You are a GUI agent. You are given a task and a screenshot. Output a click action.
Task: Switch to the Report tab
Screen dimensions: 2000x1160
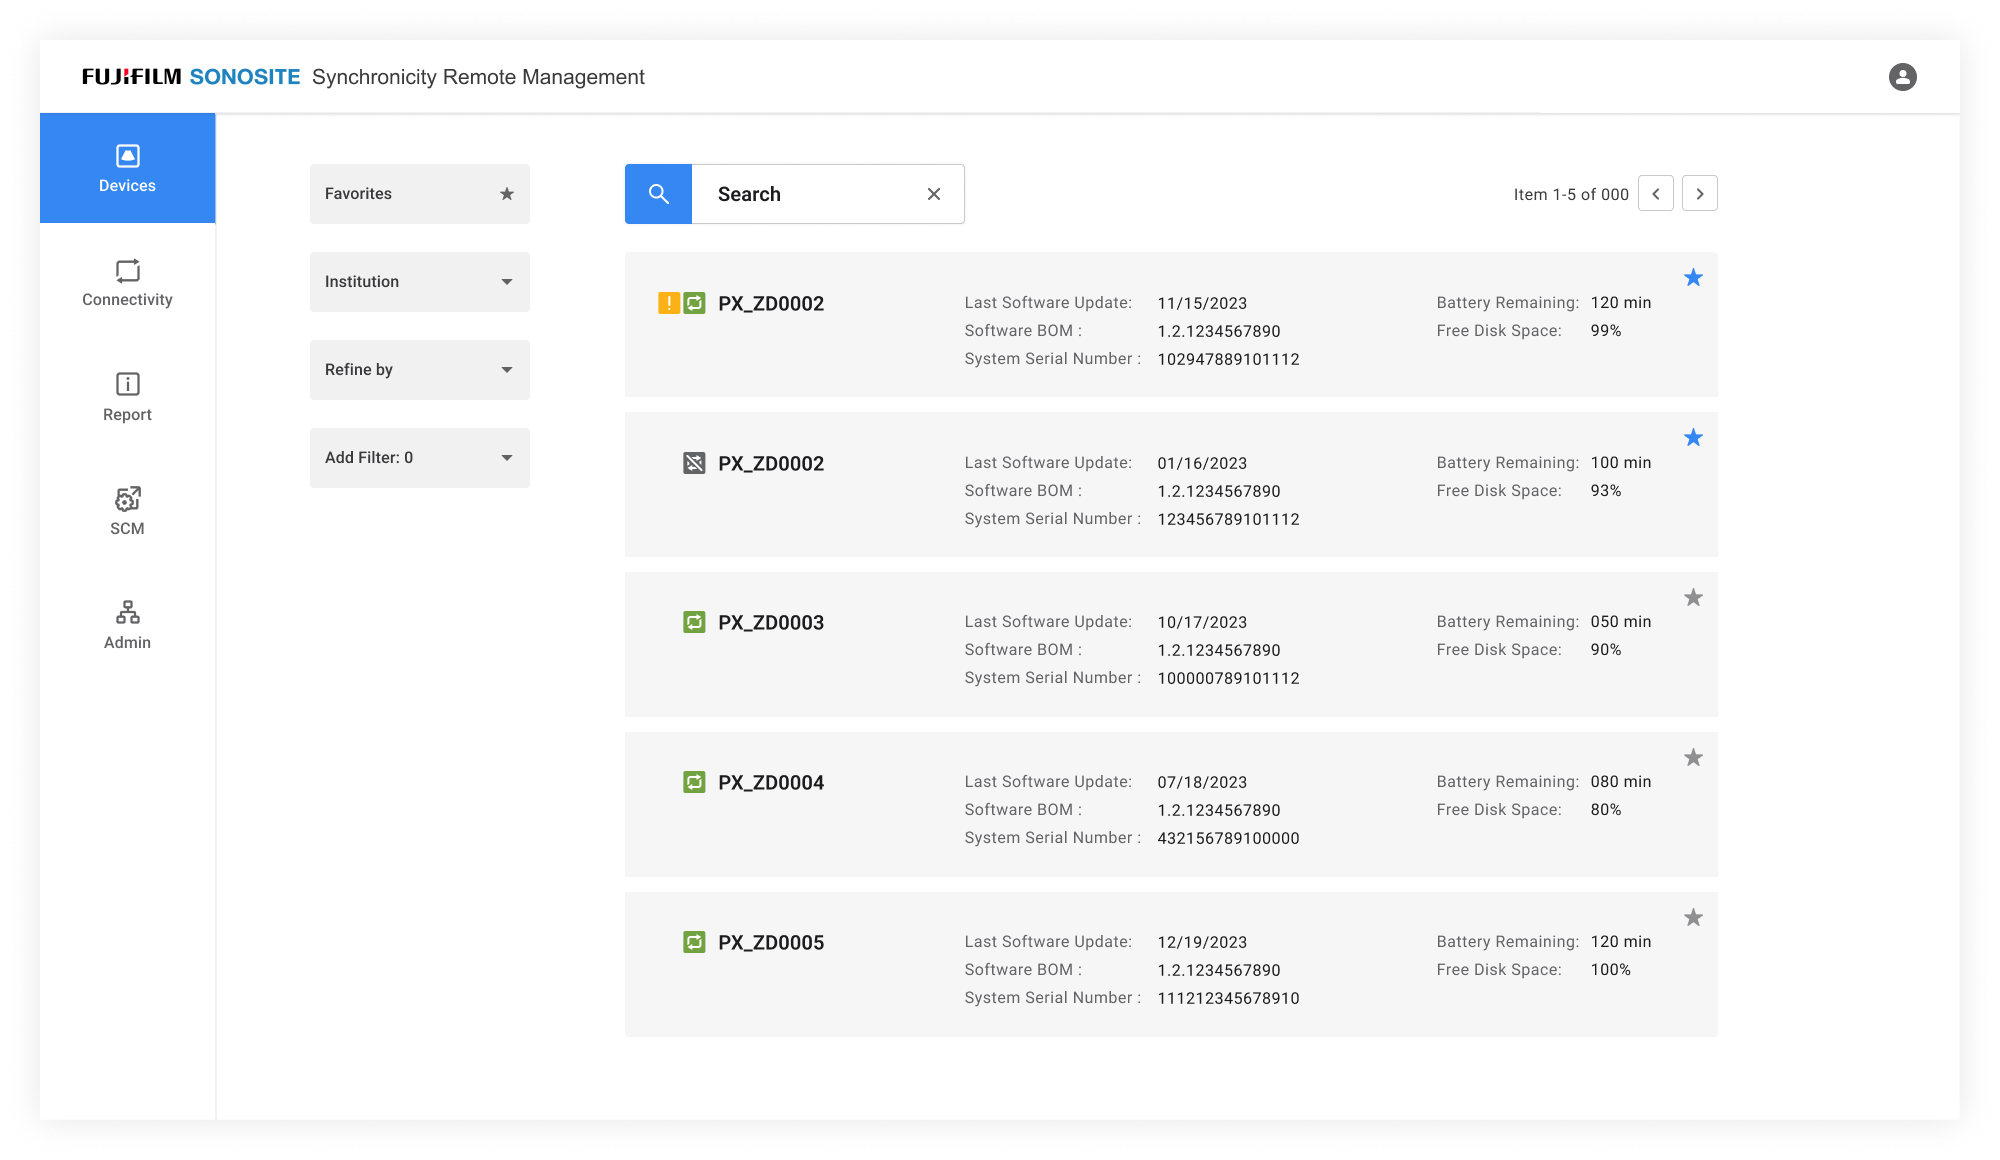tap(127, 397)
